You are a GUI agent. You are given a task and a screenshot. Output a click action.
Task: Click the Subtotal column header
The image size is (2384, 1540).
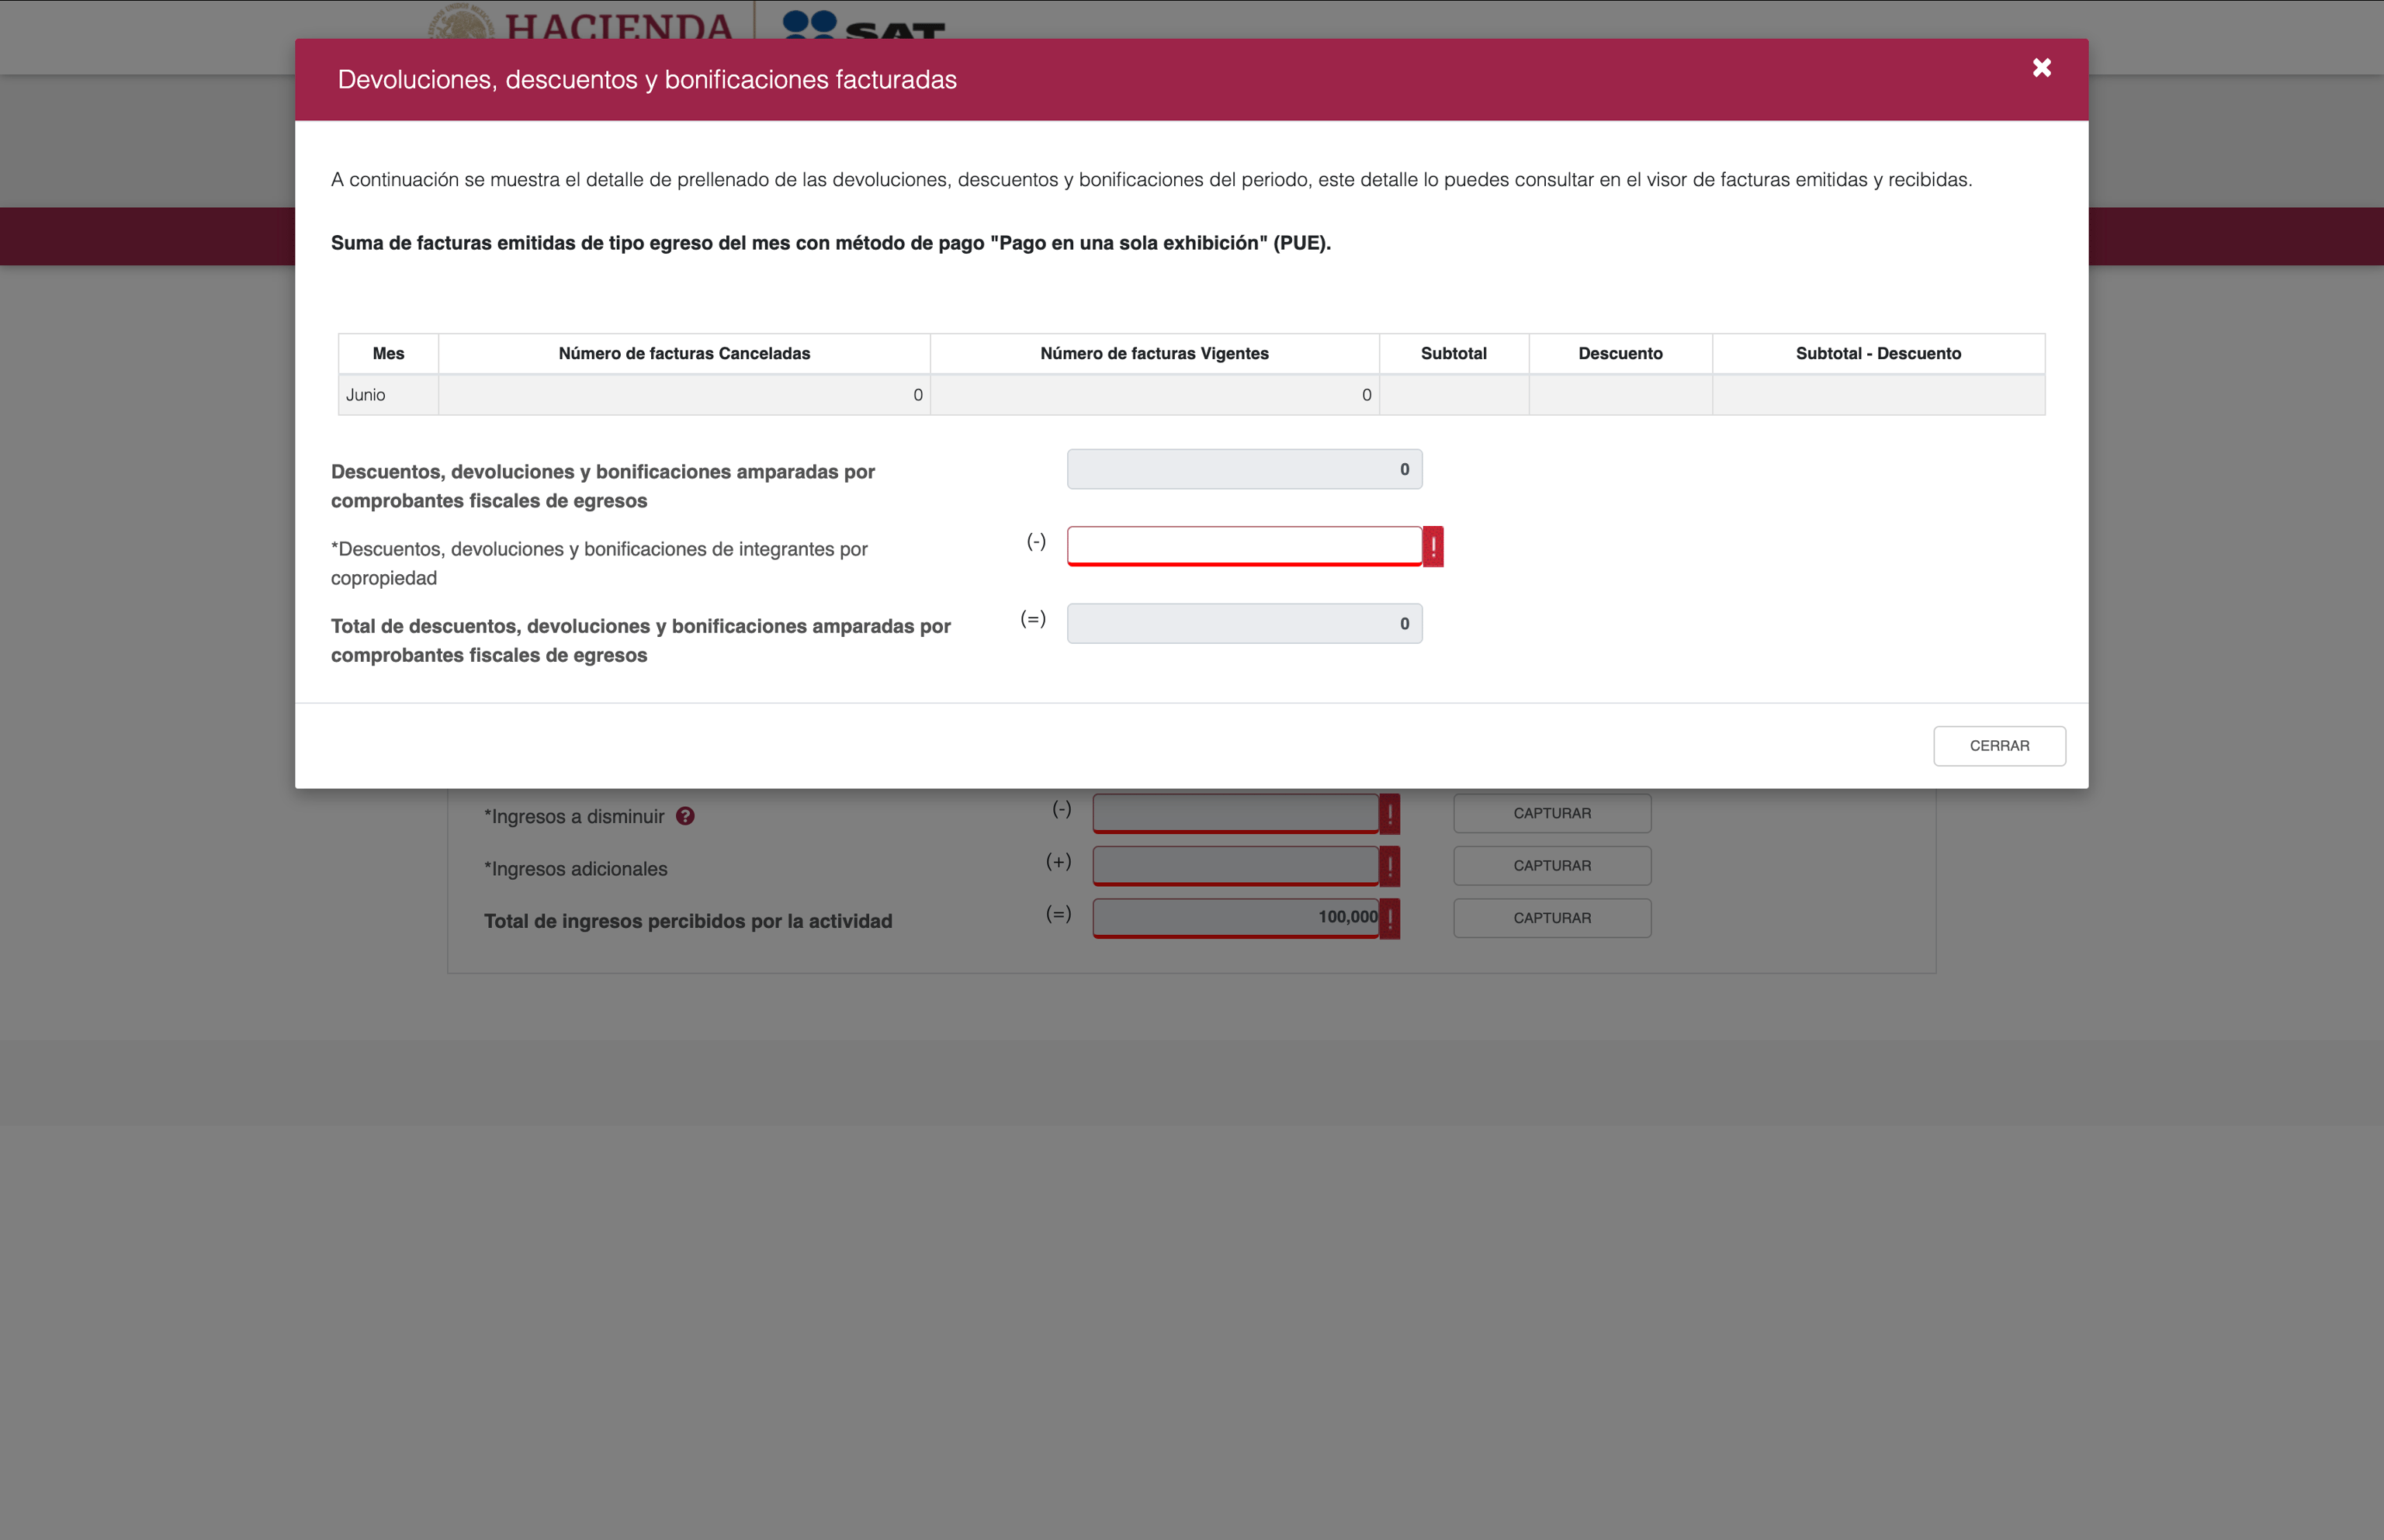1453,354
